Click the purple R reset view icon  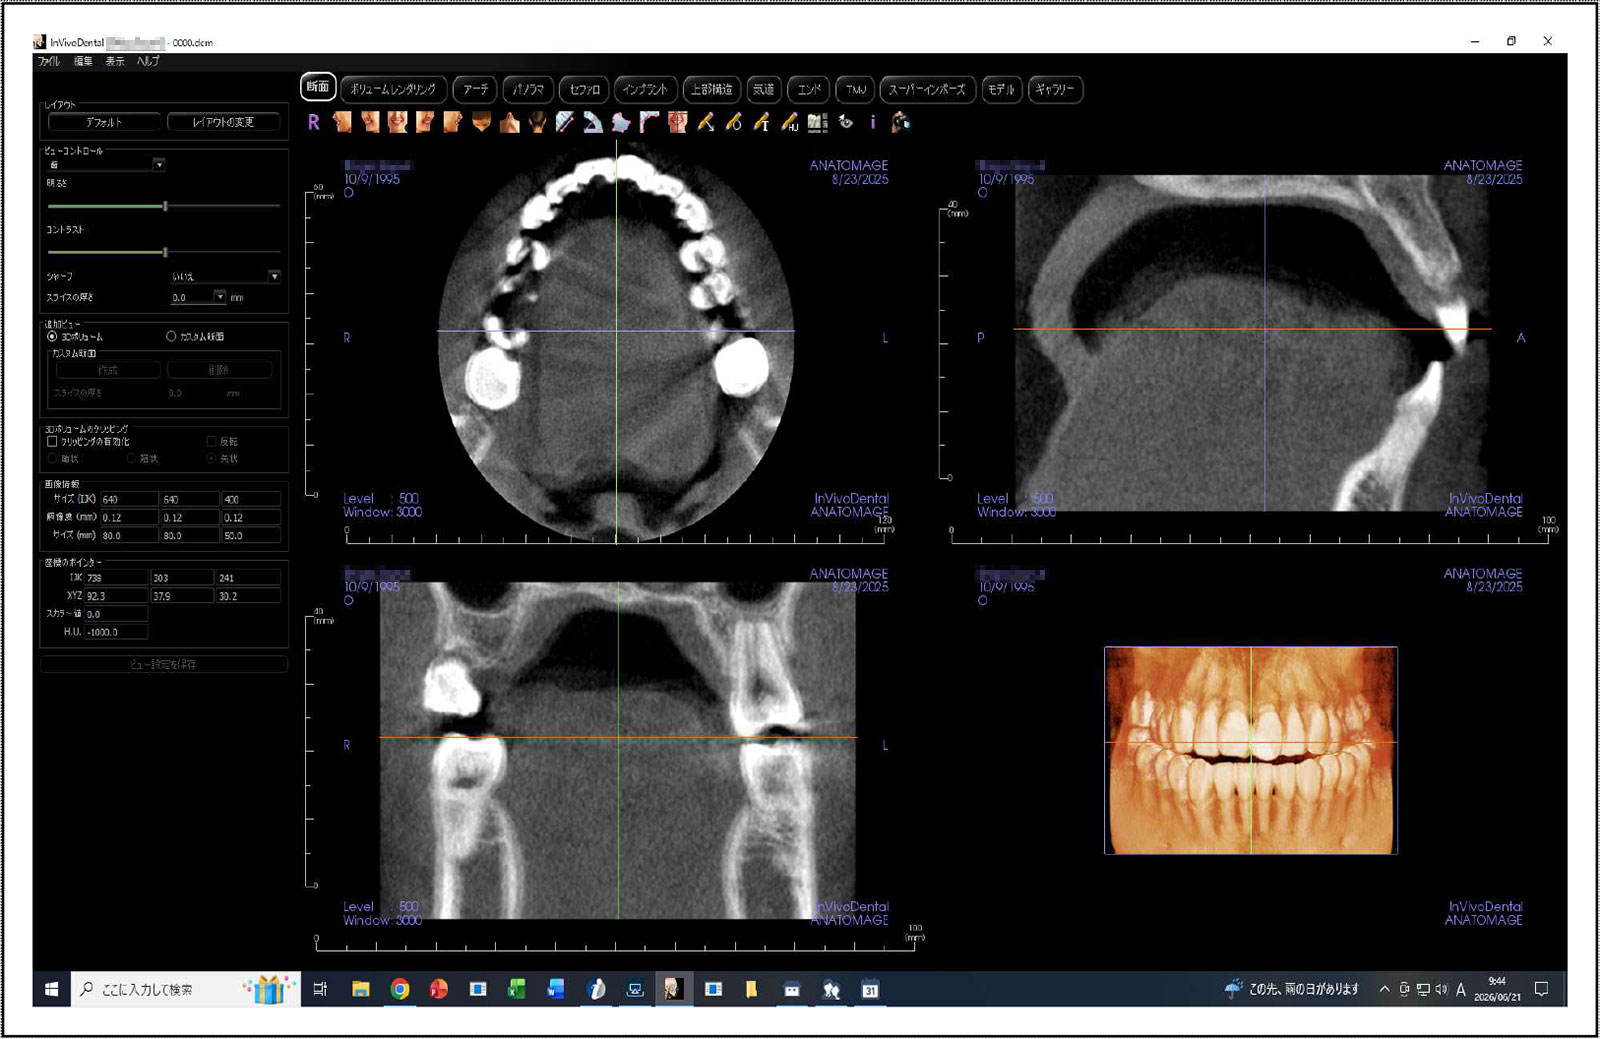click(314, 122)
